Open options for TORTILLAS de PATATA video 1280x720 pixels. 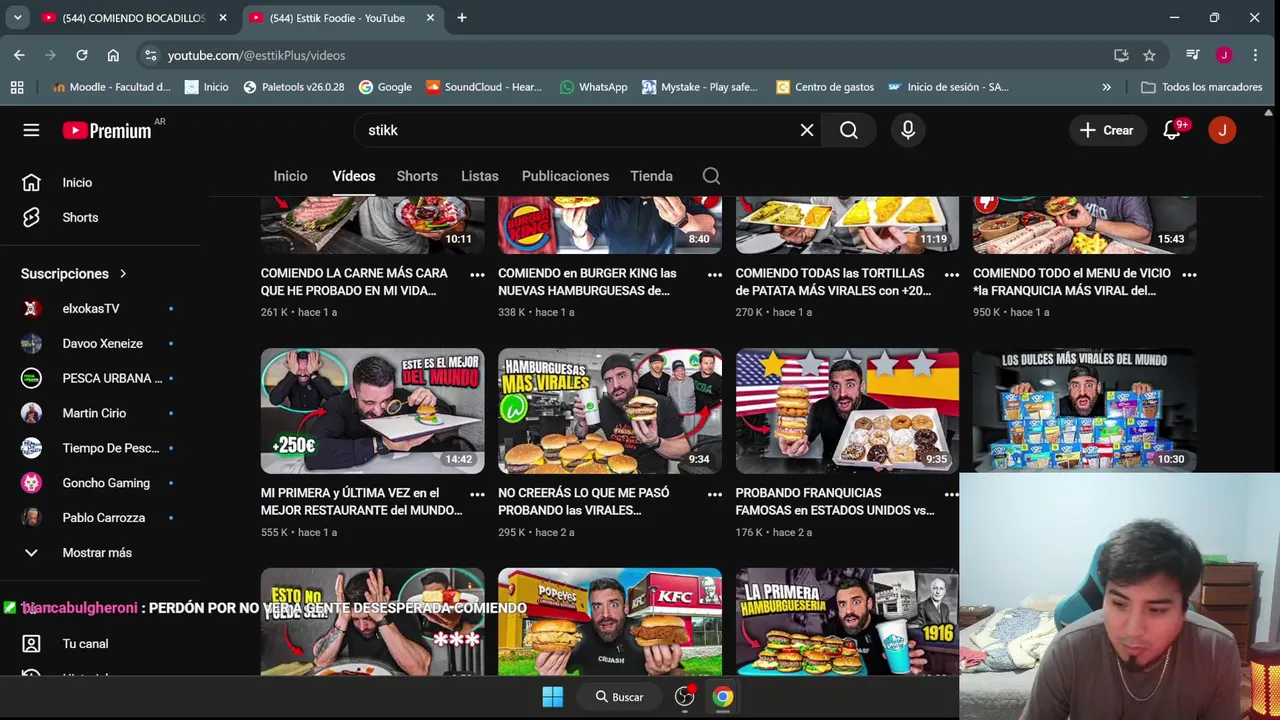point(952,274)
